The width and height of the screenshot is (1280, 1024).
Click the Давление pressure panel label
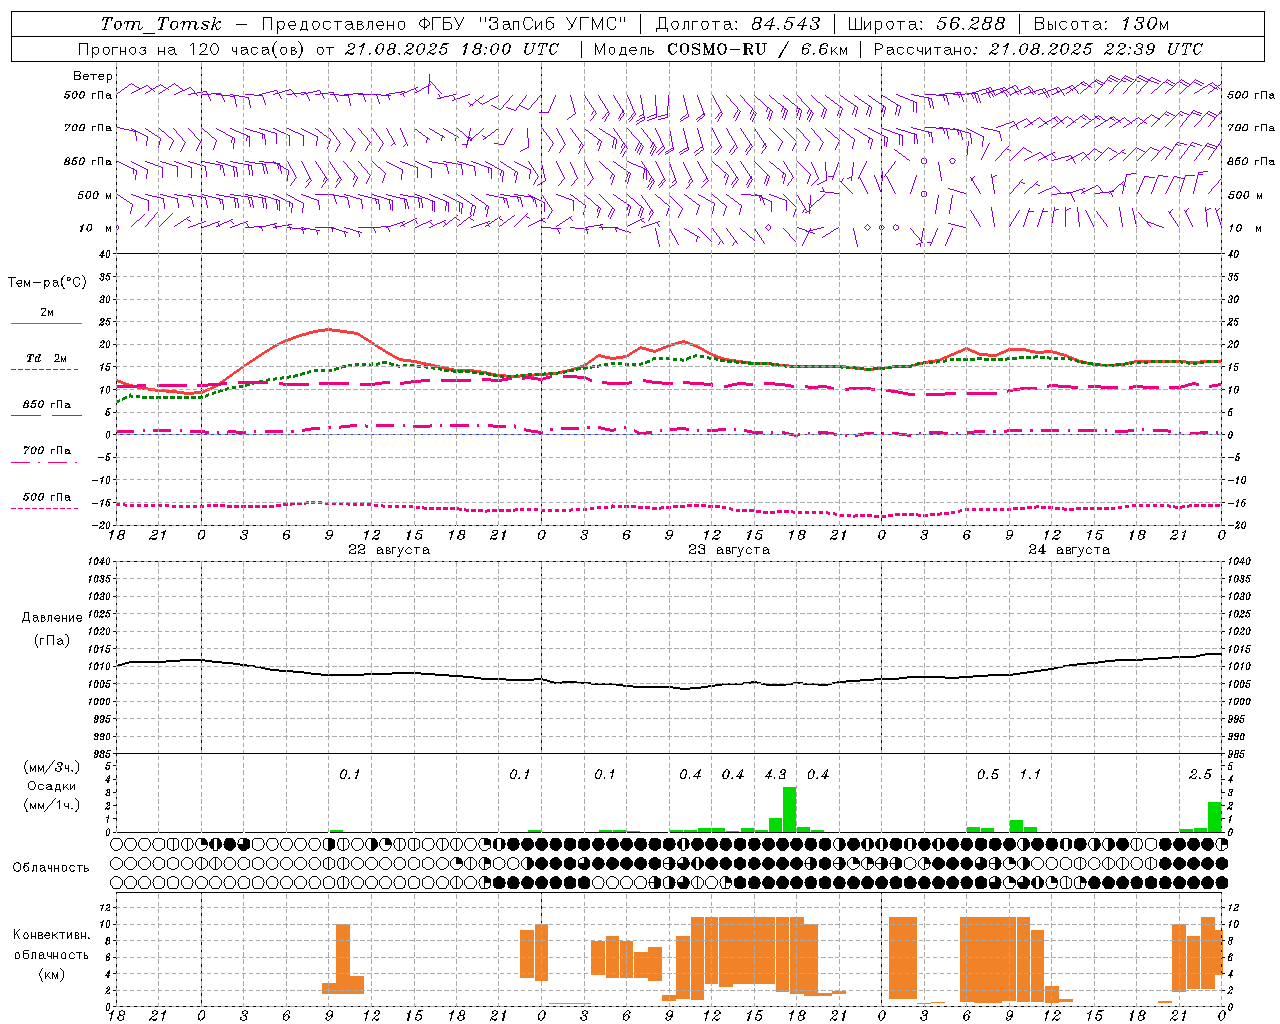coord(52,618)
